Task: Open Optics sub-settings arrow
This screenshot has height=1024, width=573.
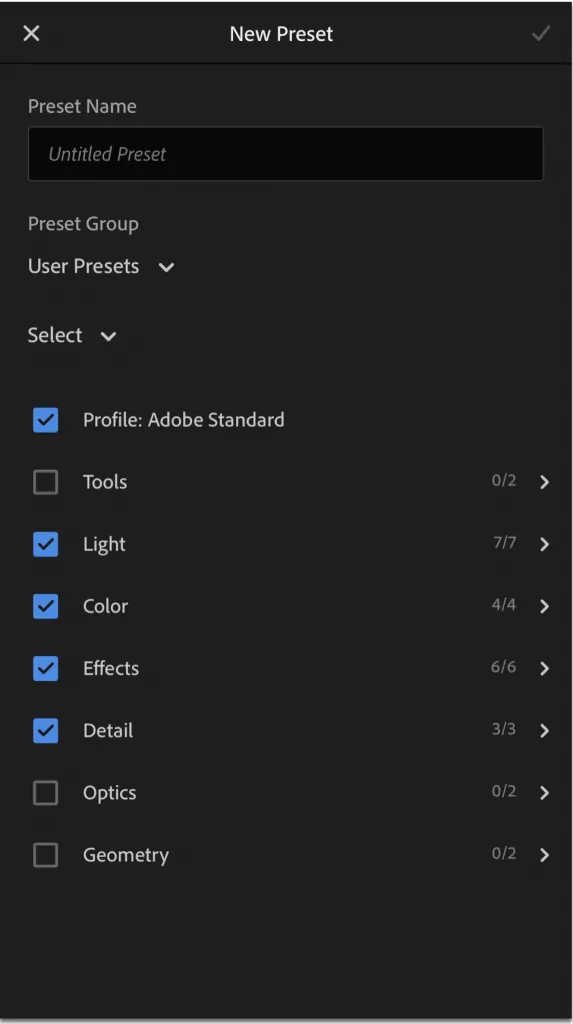Action: tap(544, 792)
